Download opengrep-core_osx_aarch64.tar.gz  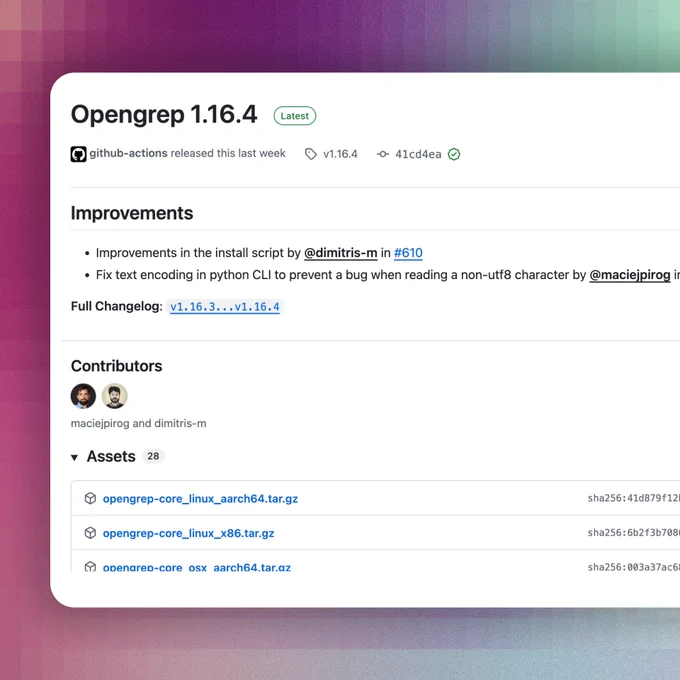click(x=196, y=566)
